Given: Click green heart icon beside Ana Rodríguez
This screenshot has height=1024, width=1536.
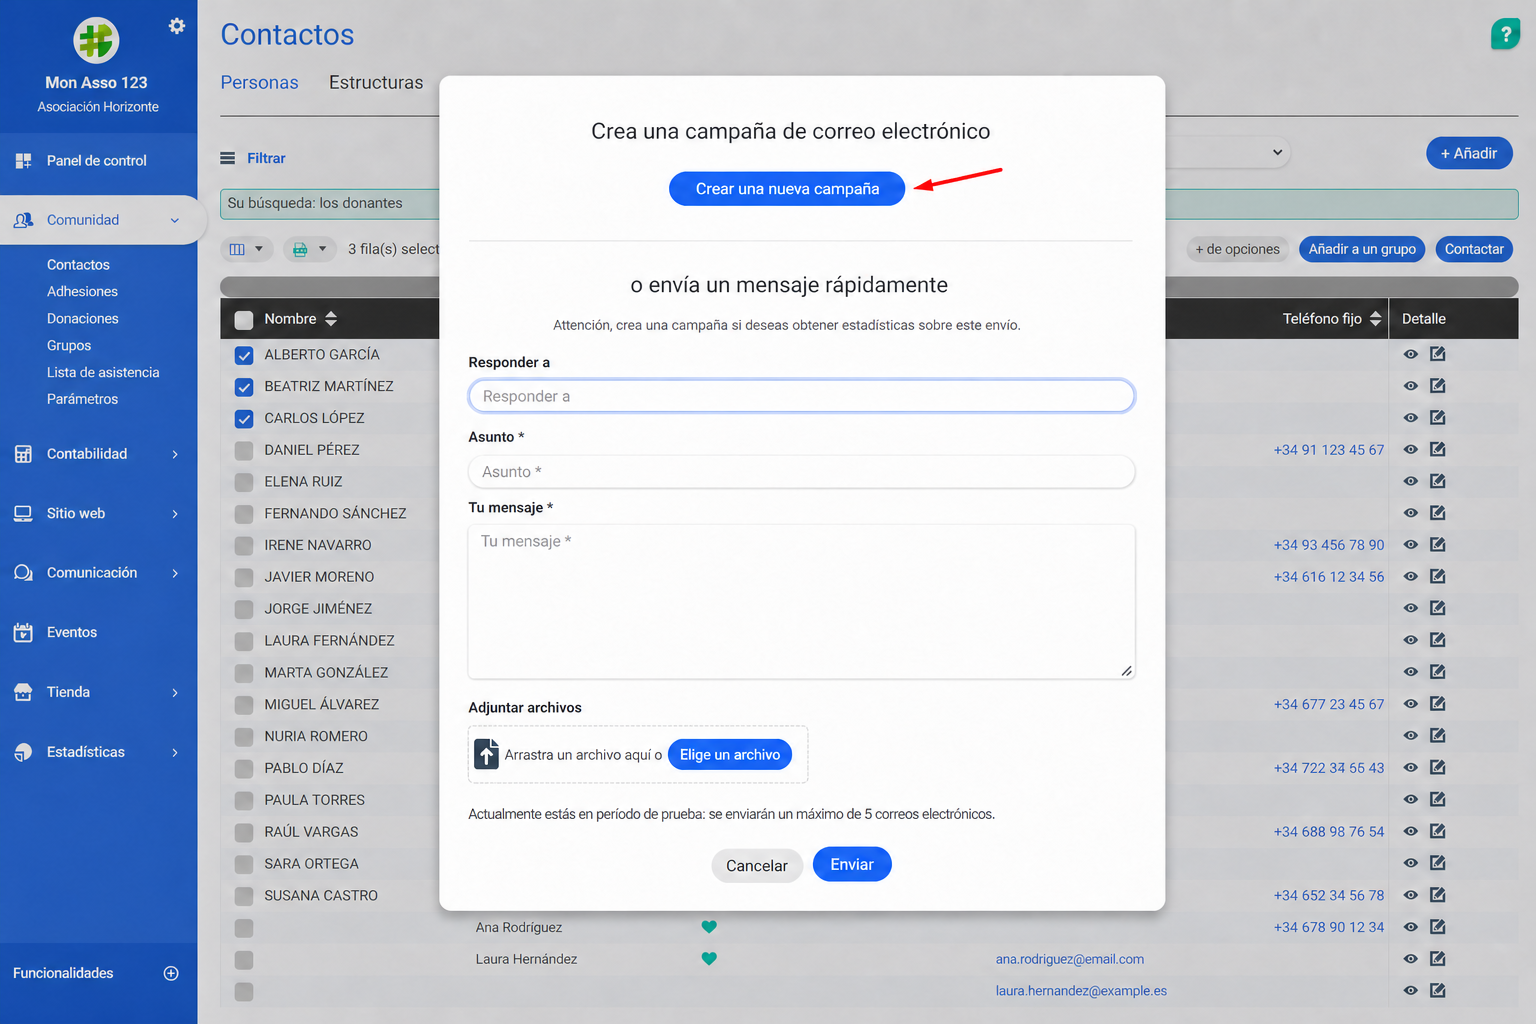Looking at the screenshot, I should coord(709,927).
